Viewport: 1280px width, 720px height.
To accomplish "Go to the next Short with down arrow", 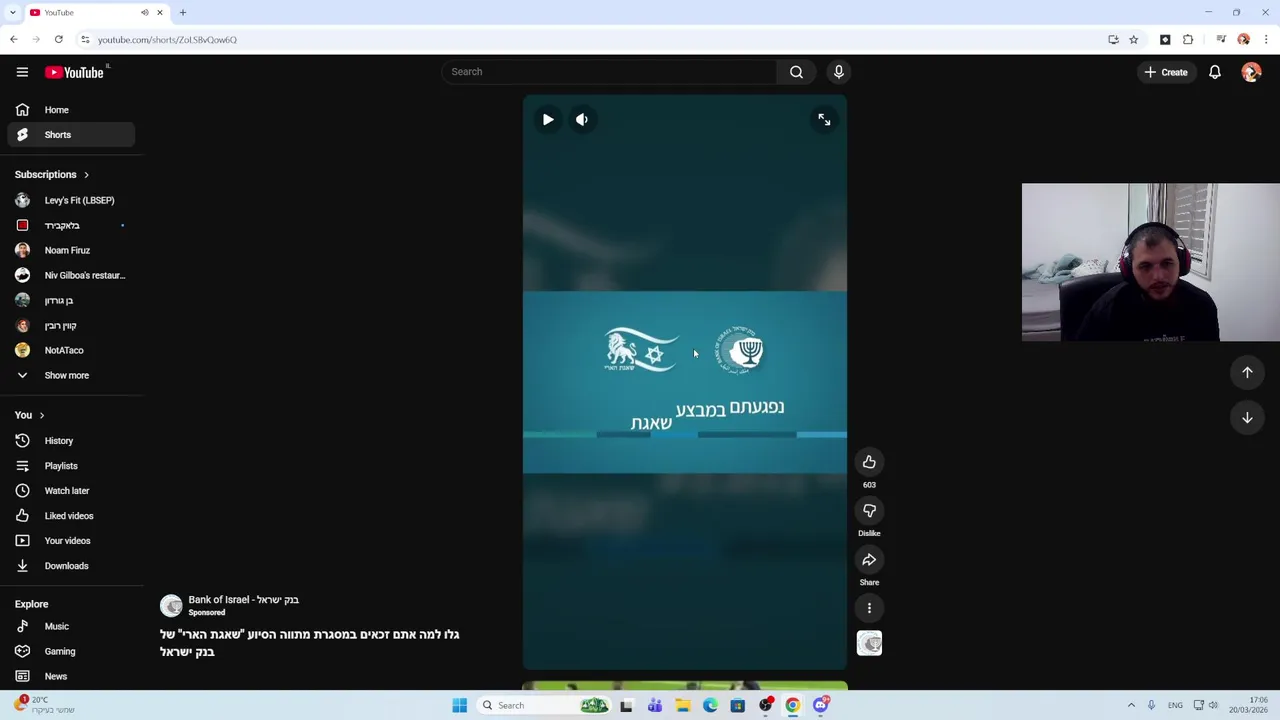I will (1247, 418).
